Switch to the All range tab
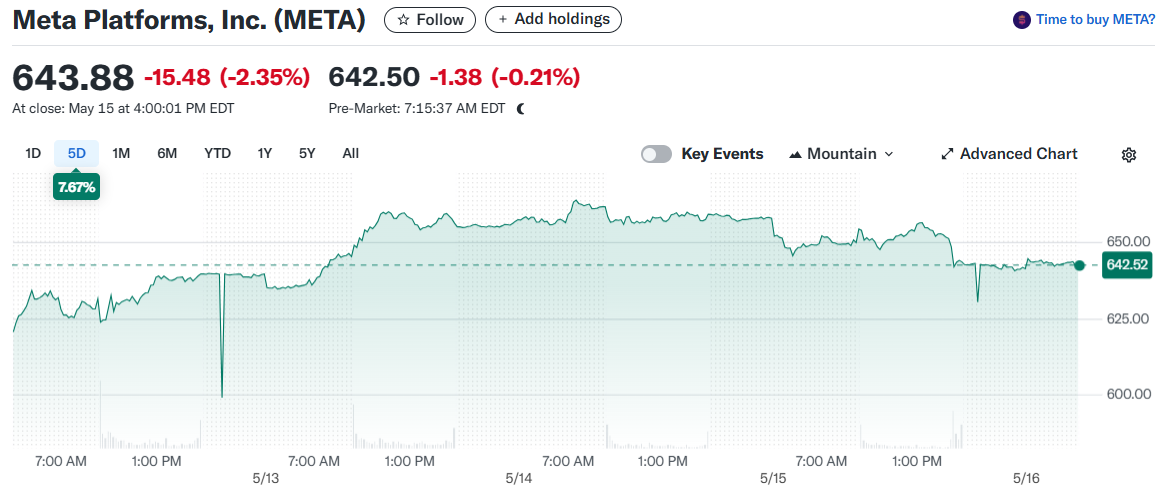 pyautogui.click(x=350, y=153)
